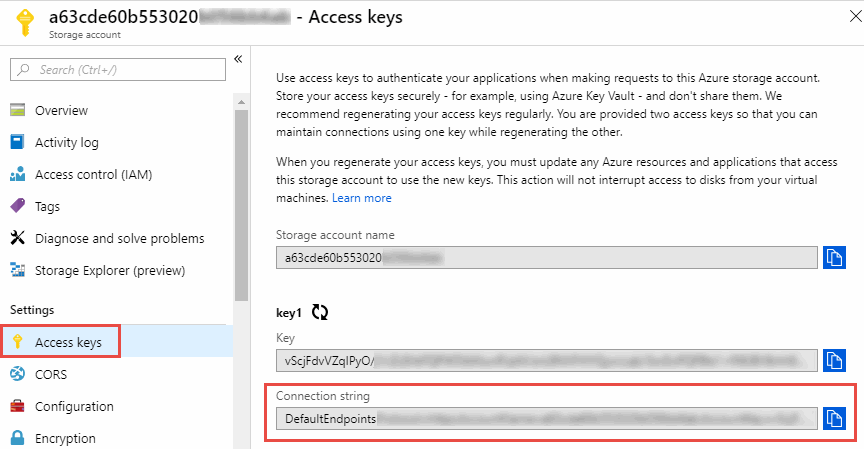Click the Storage Explorer (preview) icon
The width and height of the screenshot is (864, 449).
[x=17, y=271]
